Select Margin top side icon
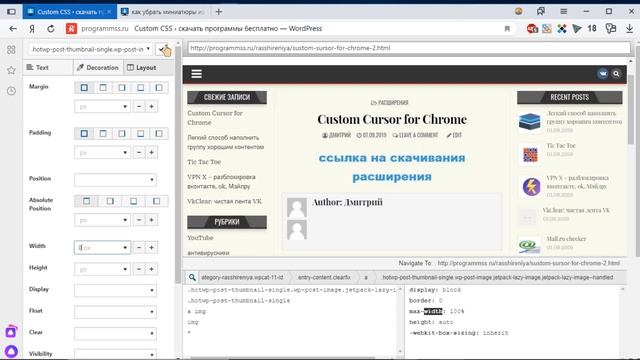The width and height of the screenshot is (640, 360). [103, 88]
